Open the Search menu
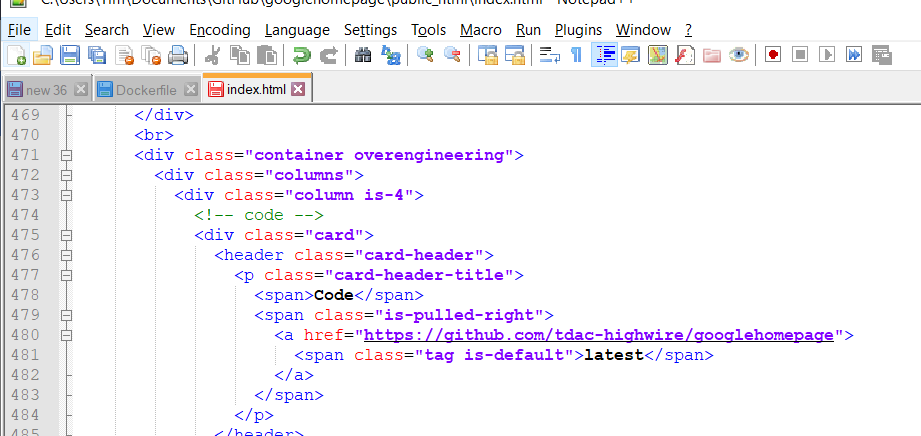The width and height of the screenshot is (921, 436). (x=107, y=29)
